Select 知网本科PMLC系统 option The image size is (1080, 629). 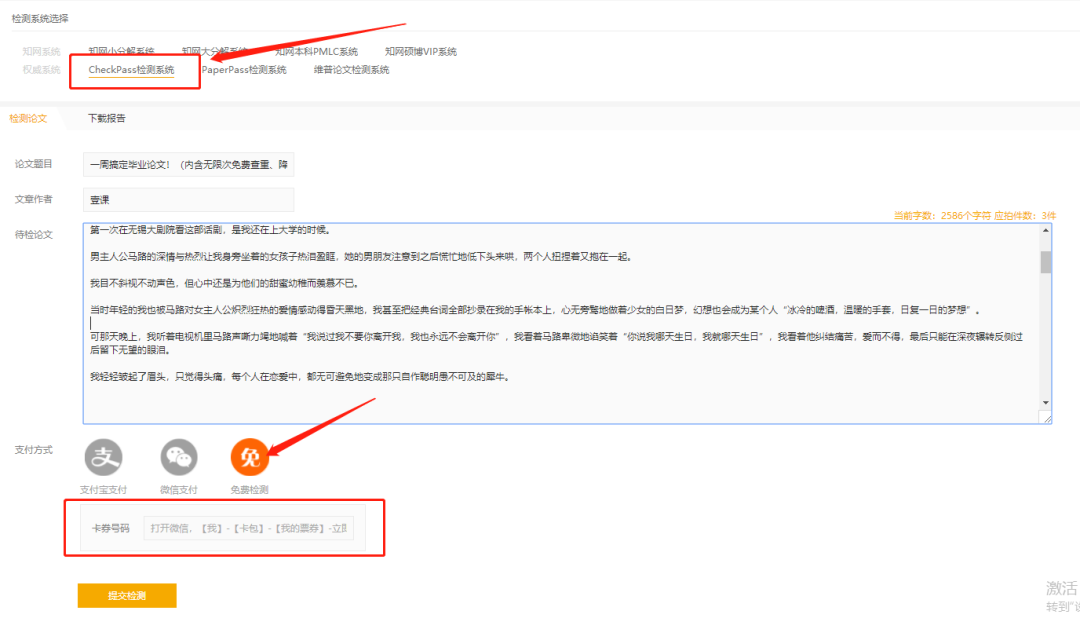coord(316,52)
